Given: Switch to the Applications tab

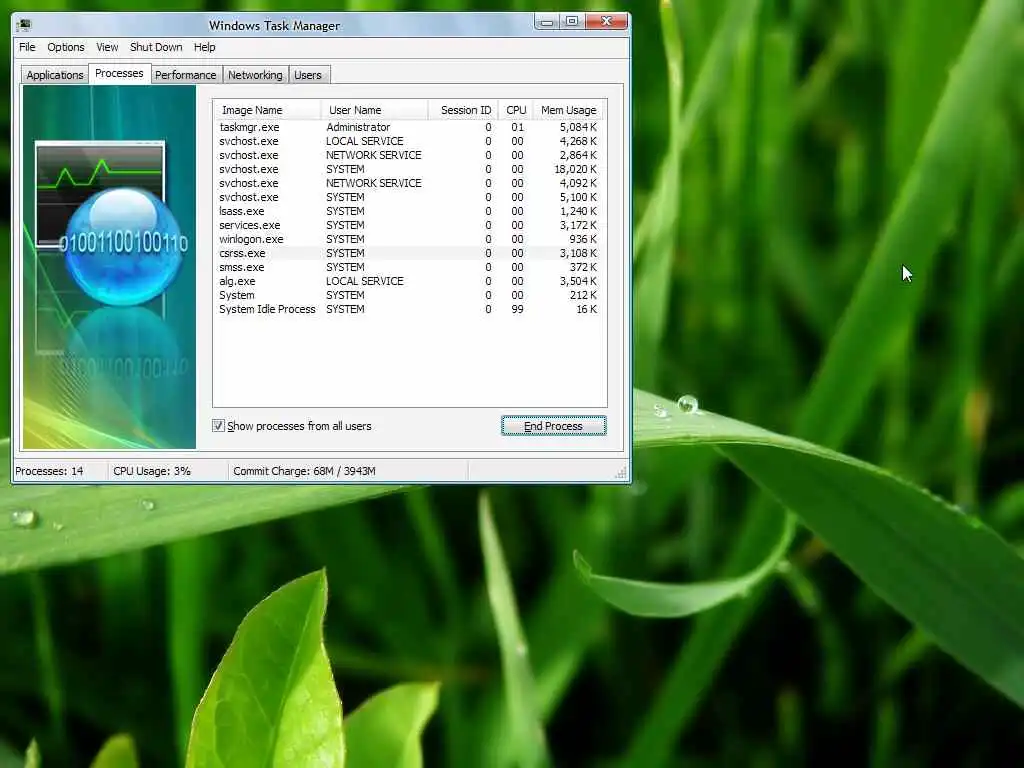Looking at the screenshot, I should point(55,75).
